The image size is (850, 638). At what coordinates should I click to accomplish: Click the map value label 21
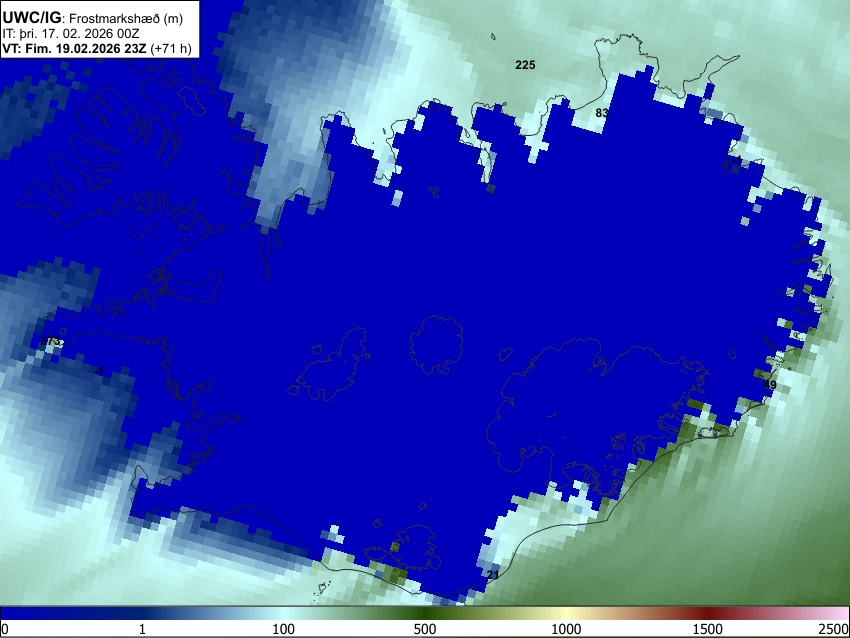pyautogui.click(x=493, y=575)
